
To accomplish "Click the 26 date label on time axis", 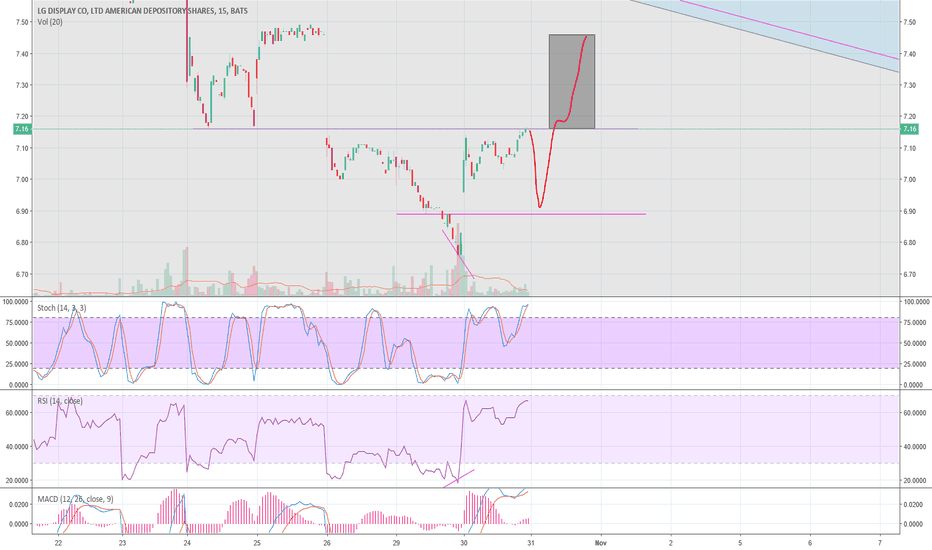I will pyautogui.click(x=327, y=543).
